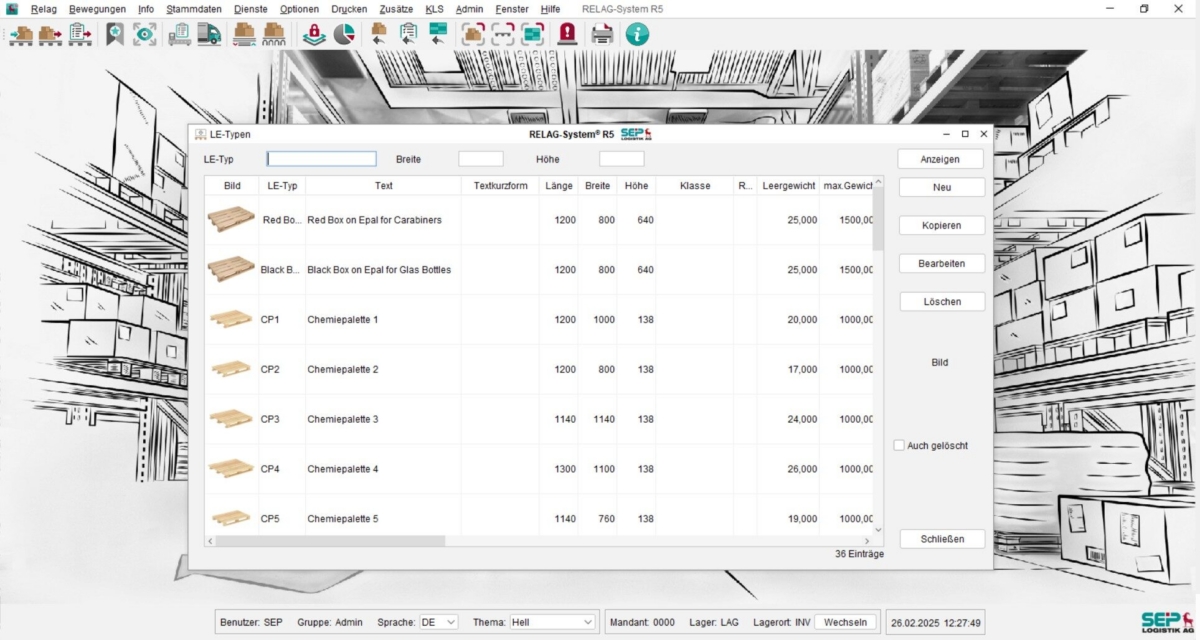The height and width of the screenshot is (640, 1200).
Task: Open the Sprache language dropdown
Action: point(438,622)
